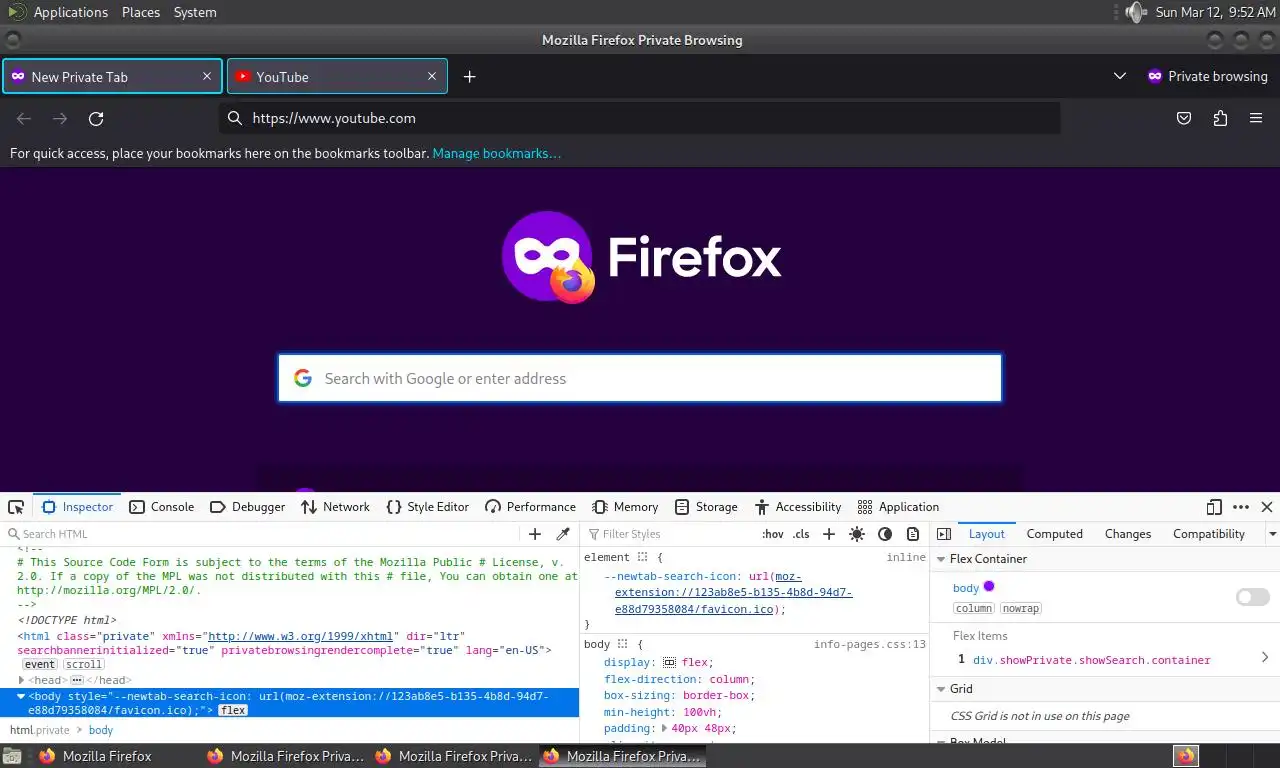Toggle light color scheme simulation (sun icon)
This screenshot has height=768, width=1280.
coord(857,534)
